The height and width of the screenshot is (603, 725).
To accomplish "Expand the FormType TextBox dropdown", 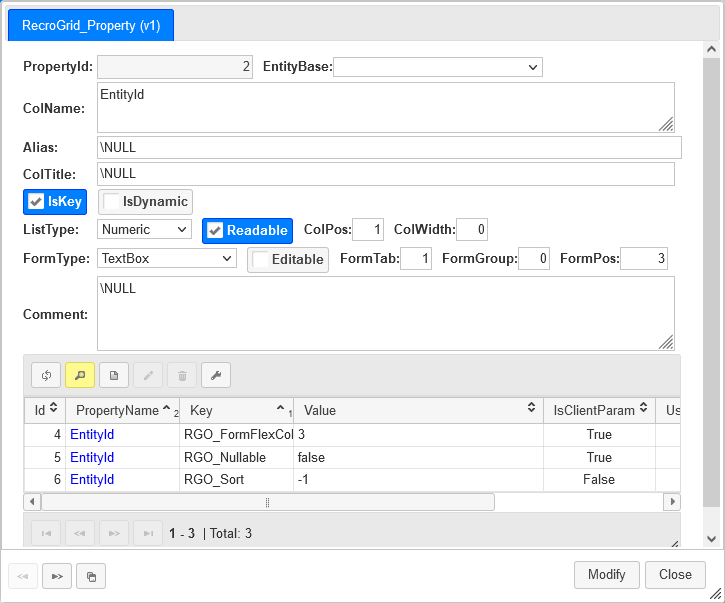I will tap(167, 259).
